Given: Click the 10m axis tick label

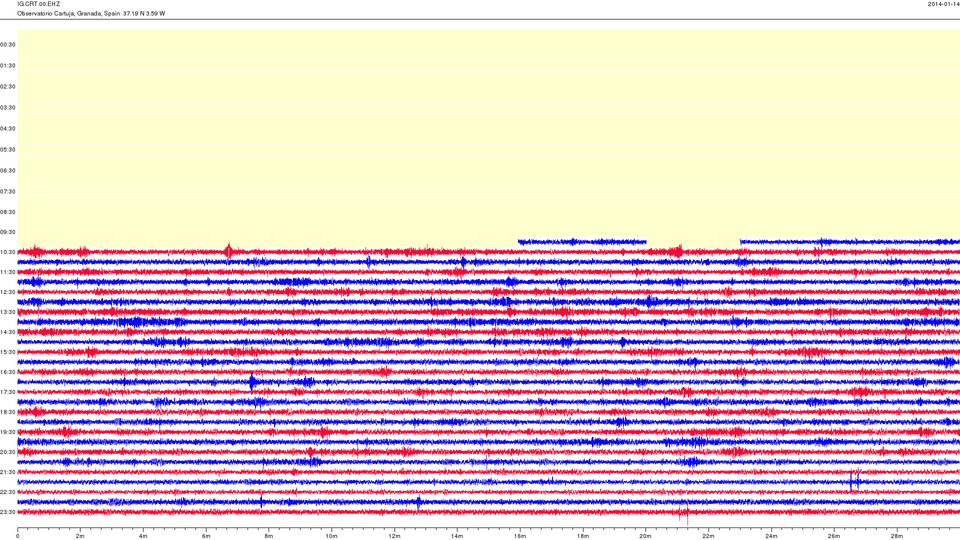Looking at the screenshot, I should tap(331, 536).
